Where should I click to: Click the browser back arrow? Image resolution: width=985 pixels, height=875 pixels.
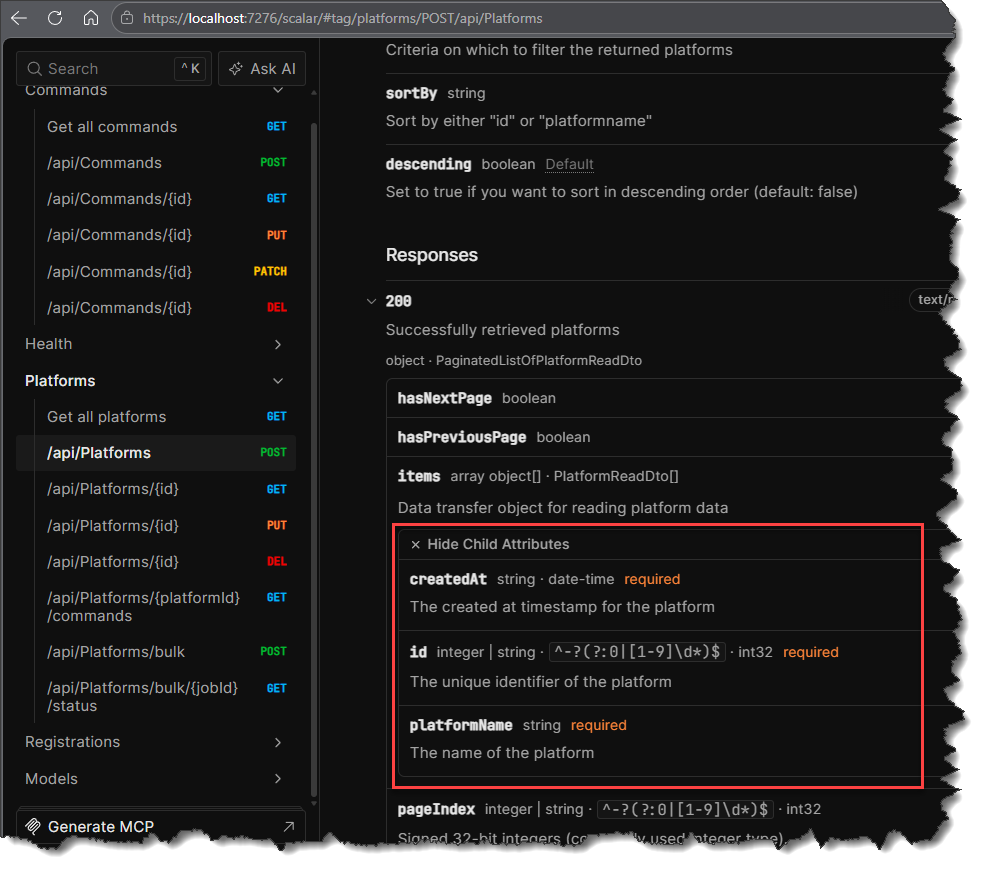pos(19,18)
